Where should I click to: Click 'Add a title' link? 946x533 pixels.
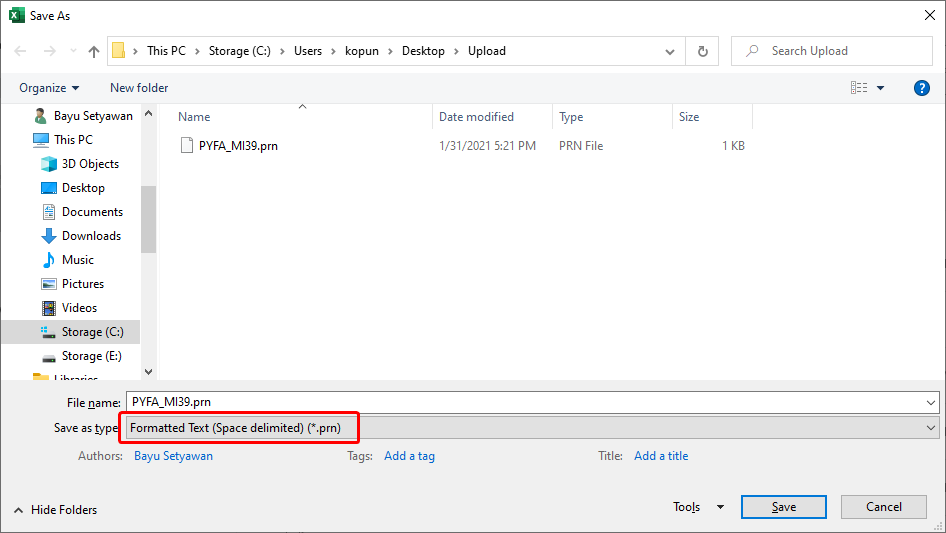coord(661,456)
